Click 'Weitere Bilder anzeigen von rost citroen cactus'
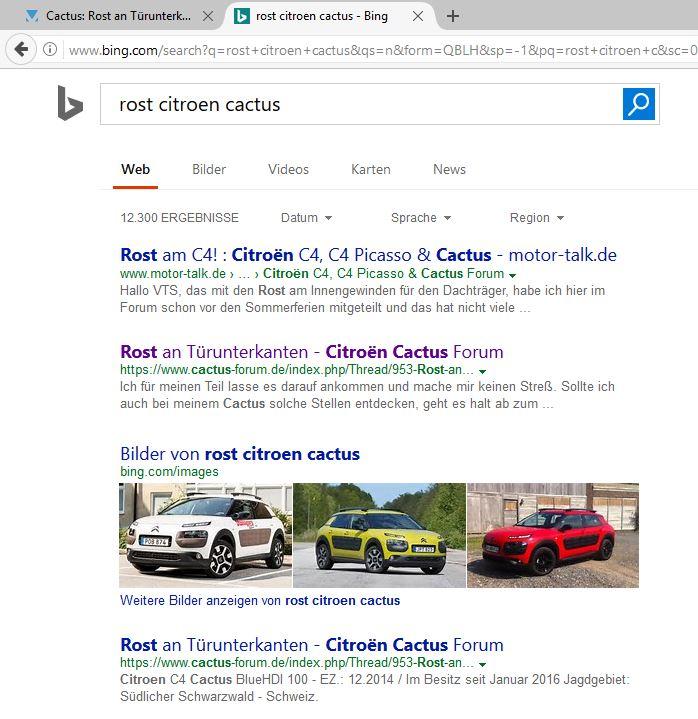The height and width of the screenshot is (719, 698). tap(260, 600)
